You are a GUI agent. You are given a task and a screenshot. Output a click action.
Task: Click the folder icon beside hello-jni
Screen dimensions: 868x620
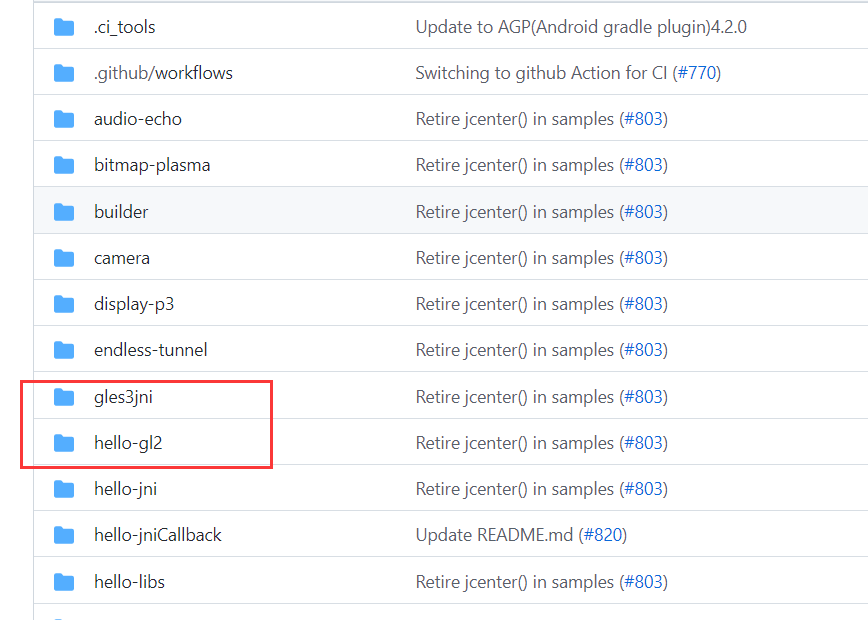click(x=64, y=489)
